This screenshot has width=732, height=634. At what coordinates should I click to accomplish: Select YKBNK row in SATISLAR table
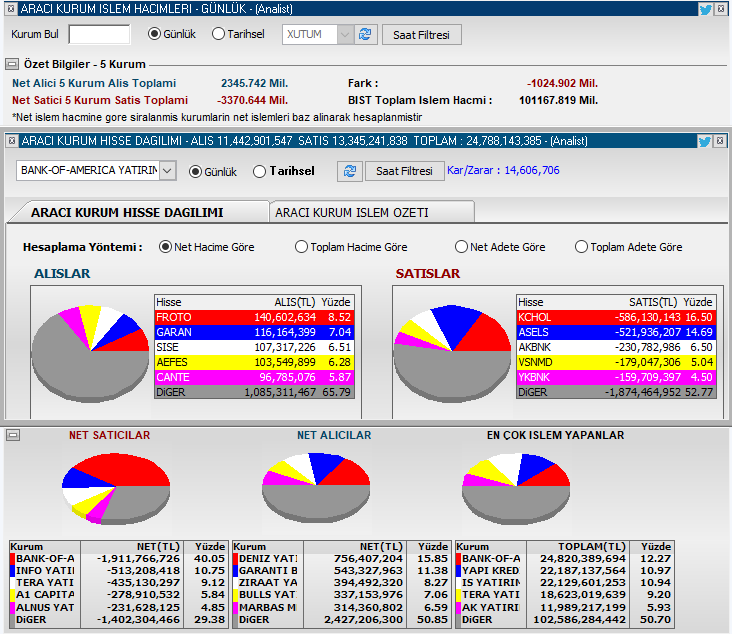pos(616,377)
